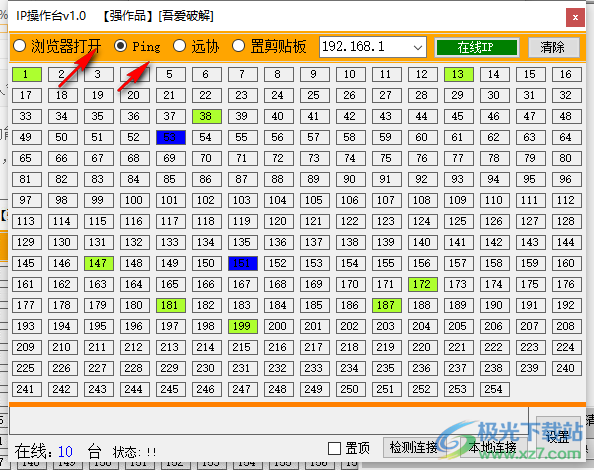Click blue highlighted IP cell 151
This screenshot has height=470, width=594.
[x=243, y=263]
